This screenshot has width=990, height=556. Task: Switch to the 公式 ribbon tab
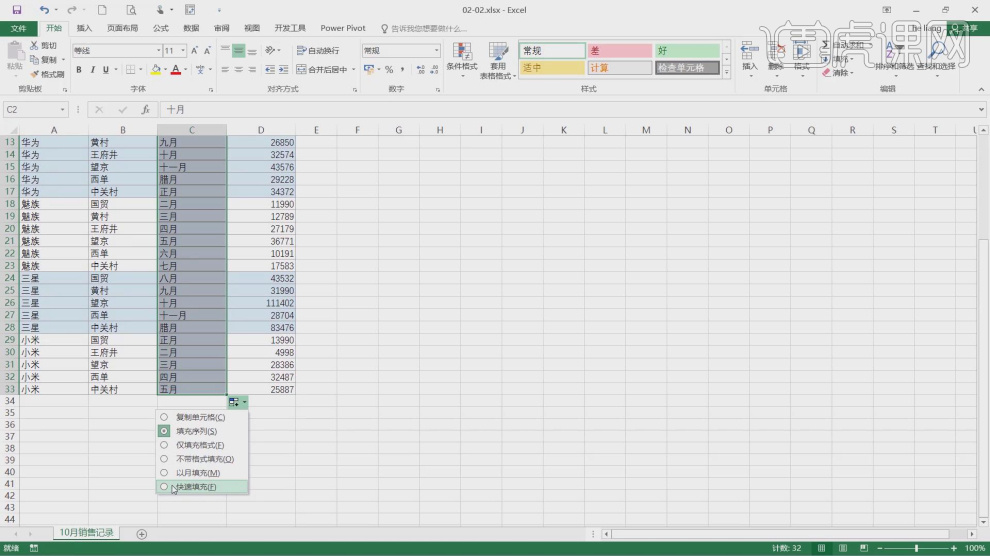[x=160, y=28]
